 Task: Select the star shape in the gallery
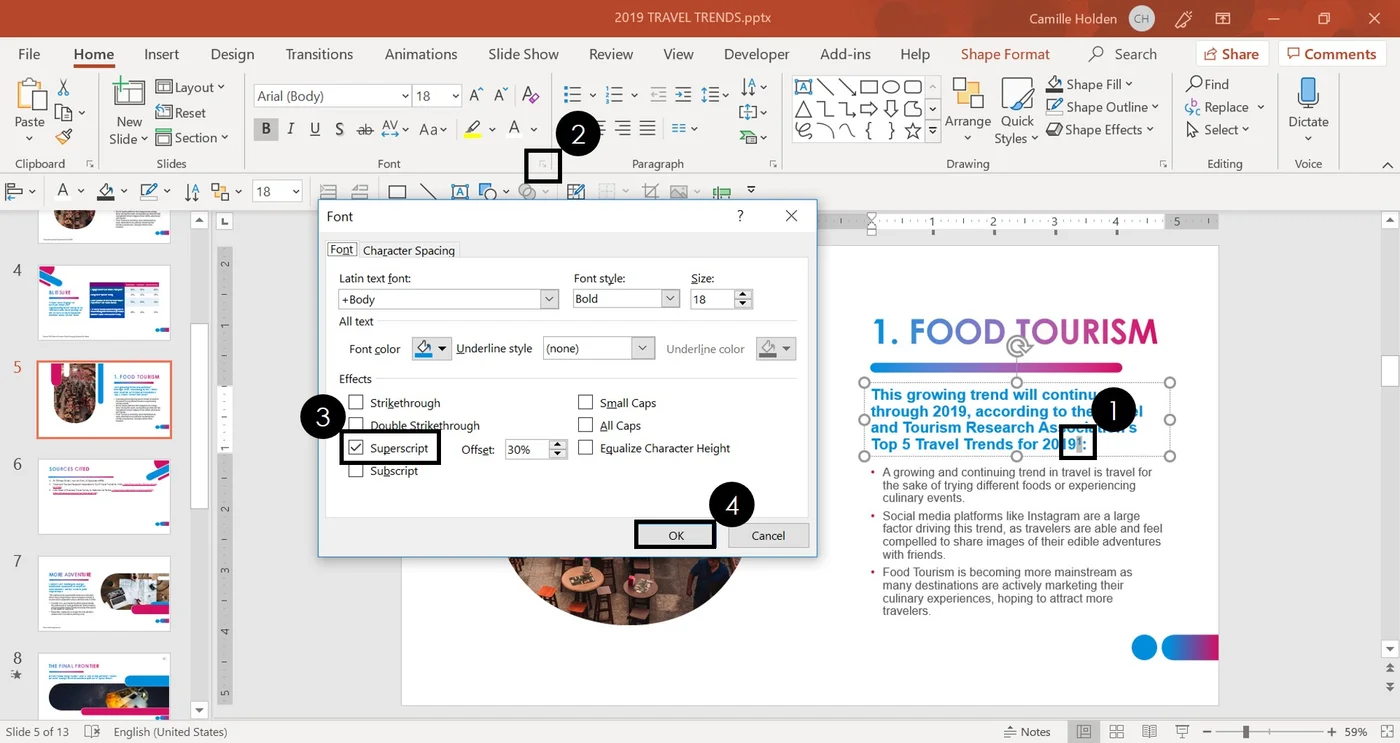(x=912, y=131)
